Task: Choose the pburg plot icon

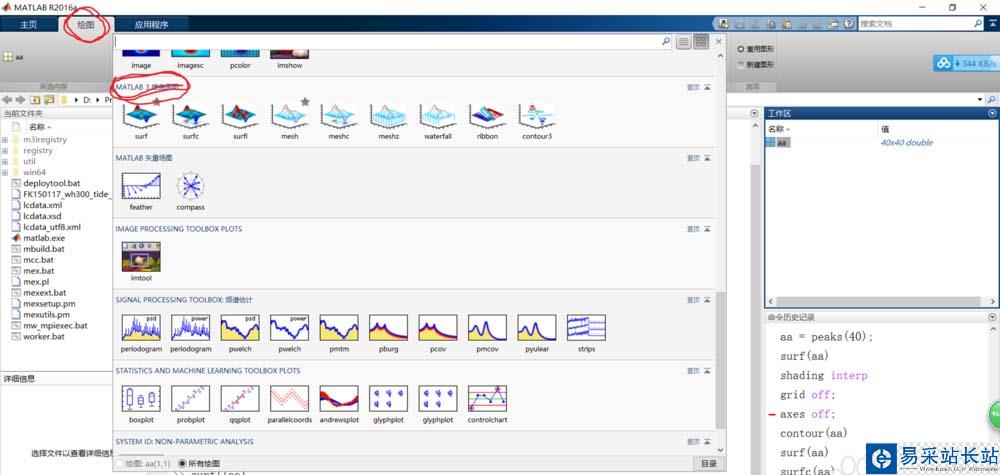Action: [388, 328]
